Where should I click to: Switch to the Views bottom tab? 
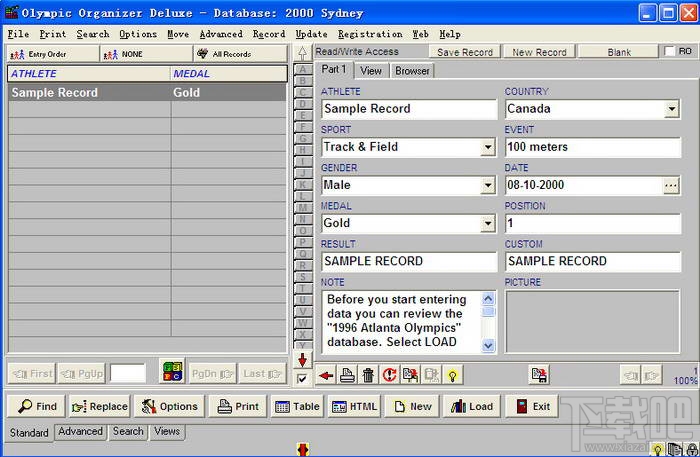tap(167, 432)
